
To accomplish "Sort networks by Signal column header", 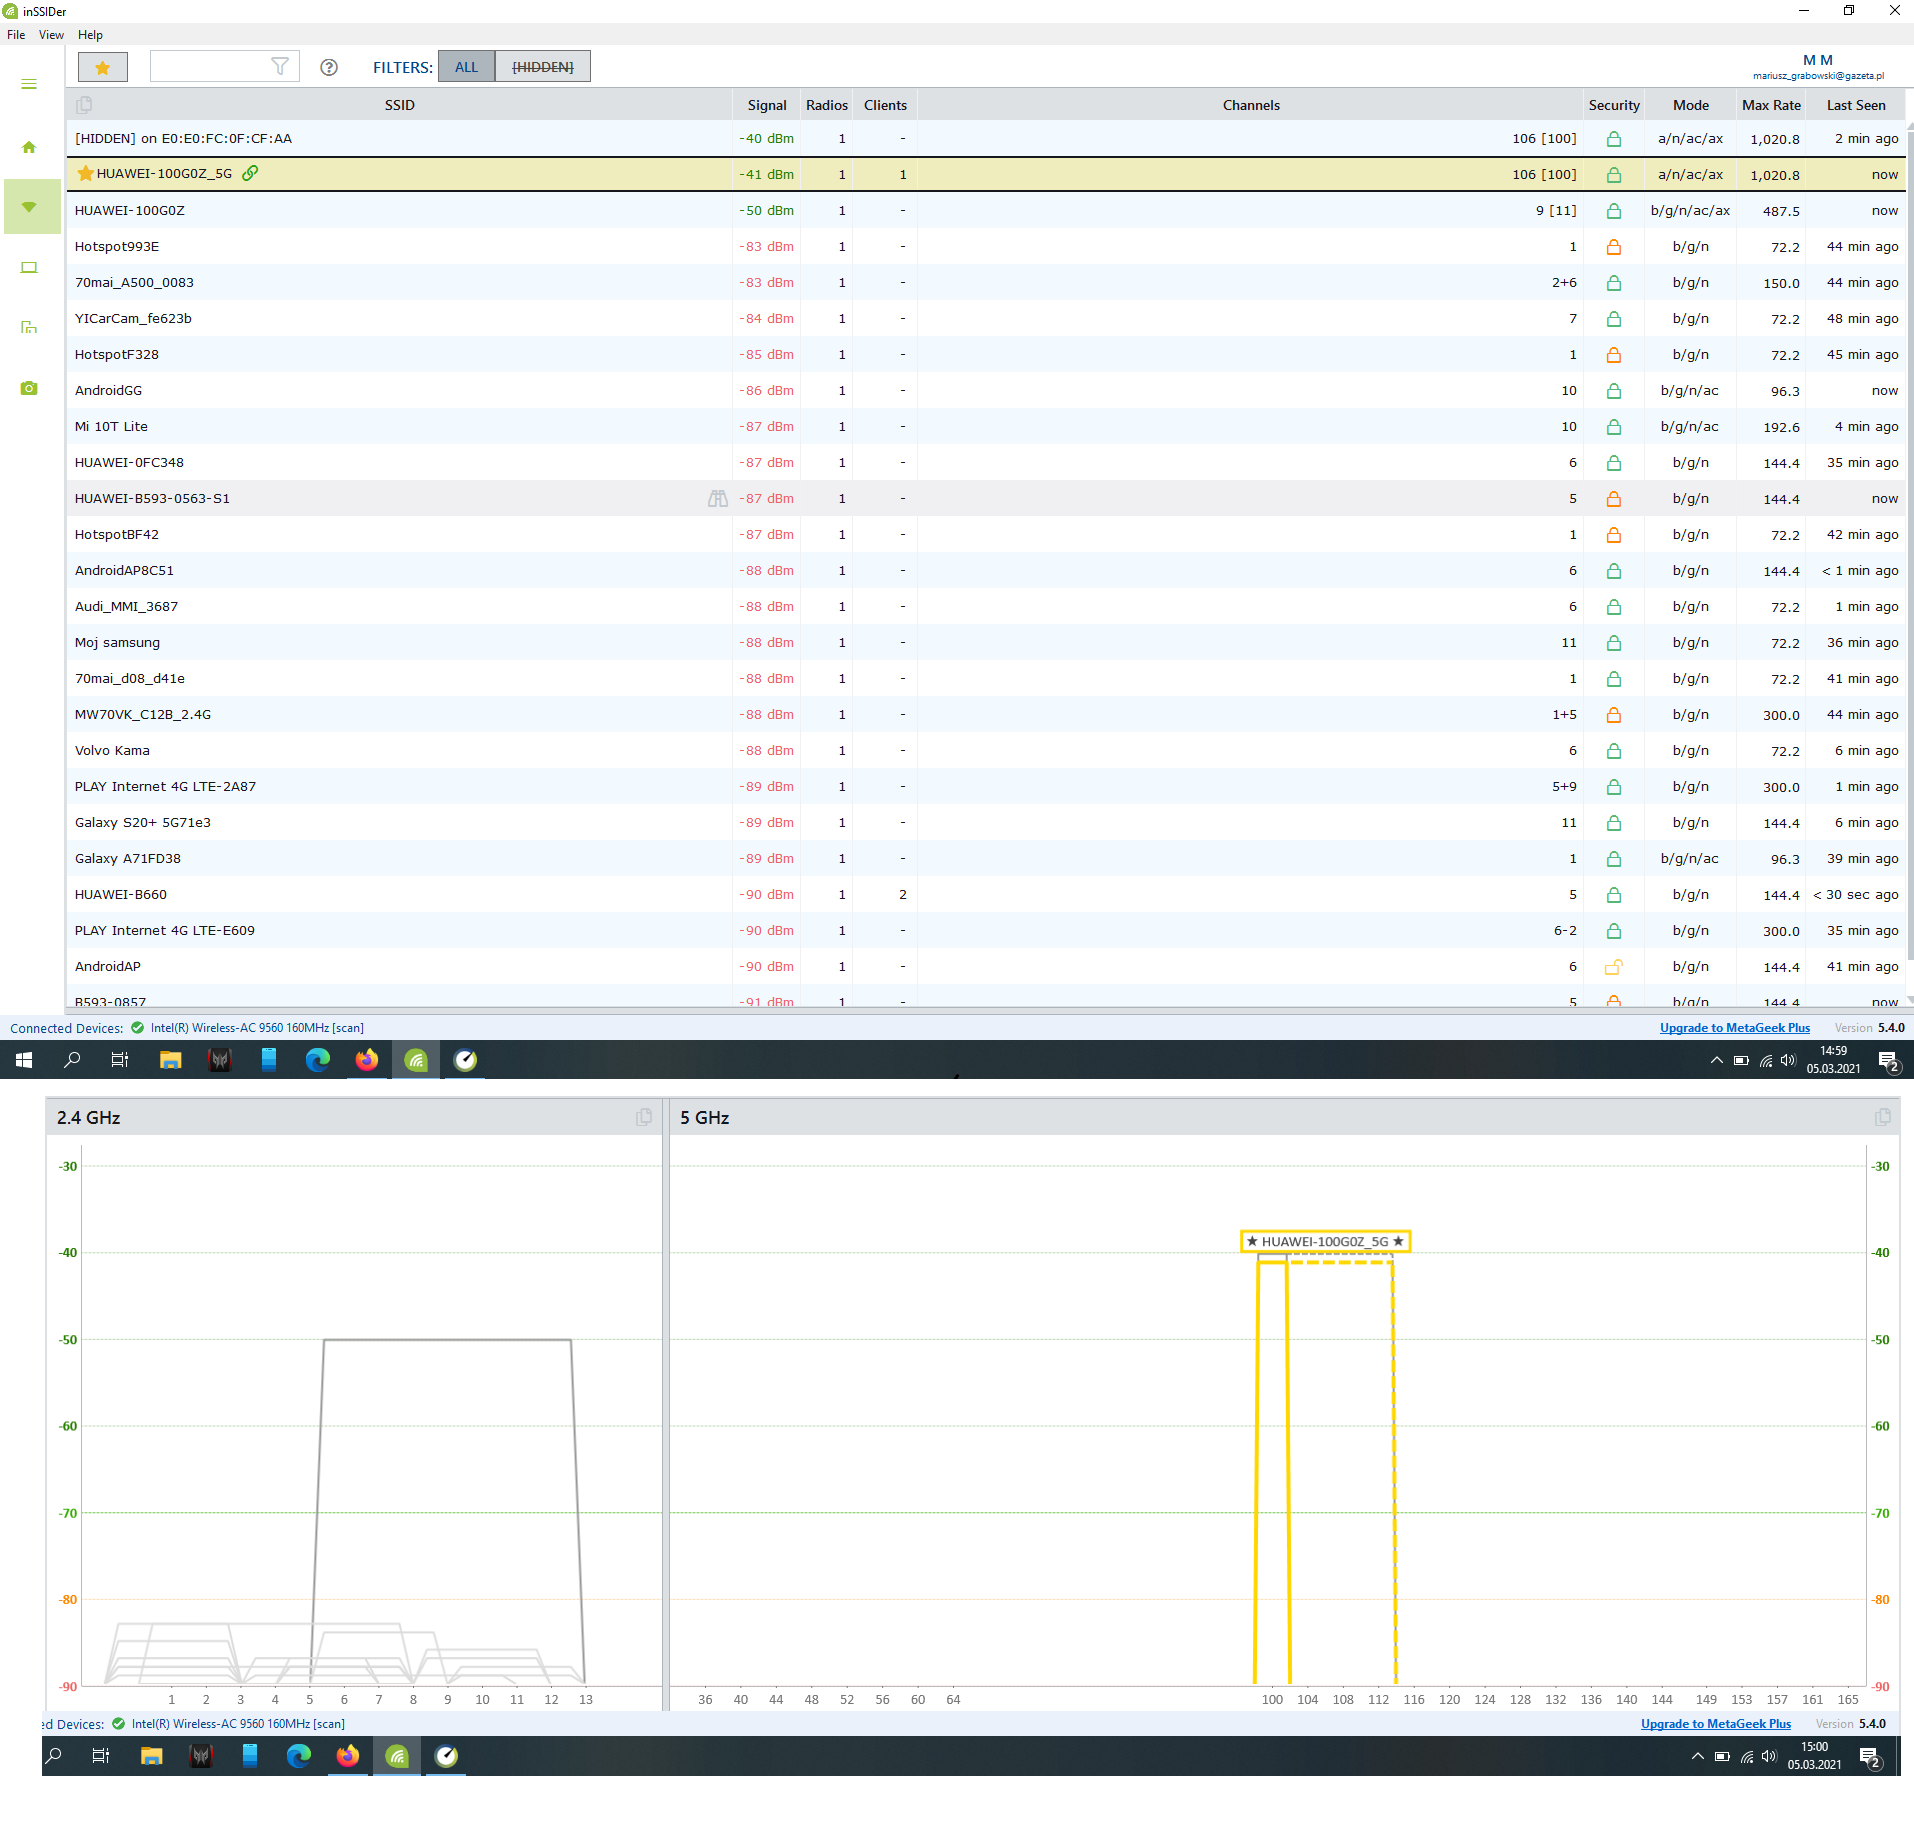I will 767,105.
